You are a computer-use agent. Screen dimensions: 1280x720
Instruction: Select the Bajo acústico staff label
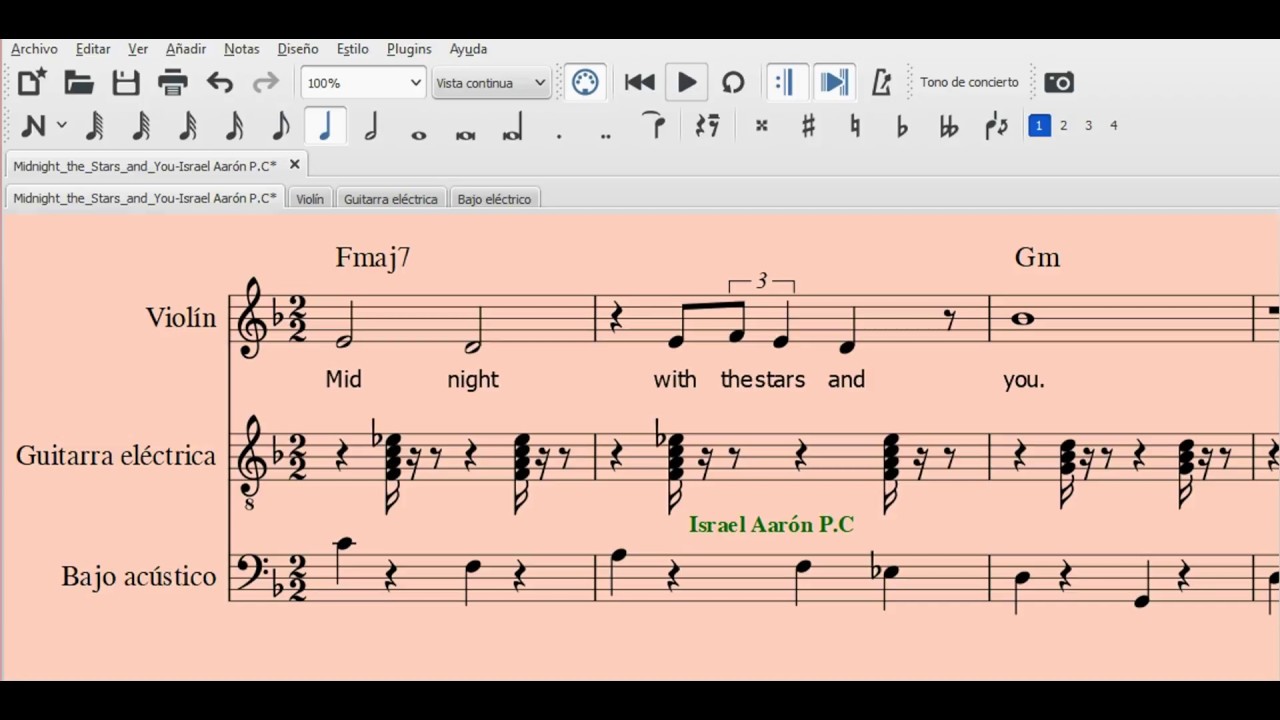(x=139, y=577)
